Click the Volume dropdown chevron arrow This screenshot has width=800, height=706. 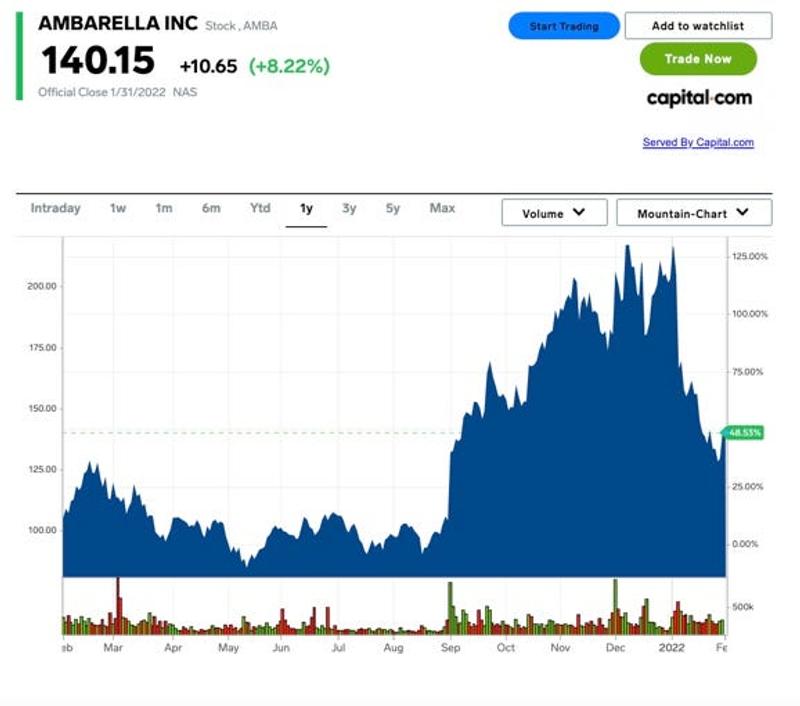tap(579, 212)
